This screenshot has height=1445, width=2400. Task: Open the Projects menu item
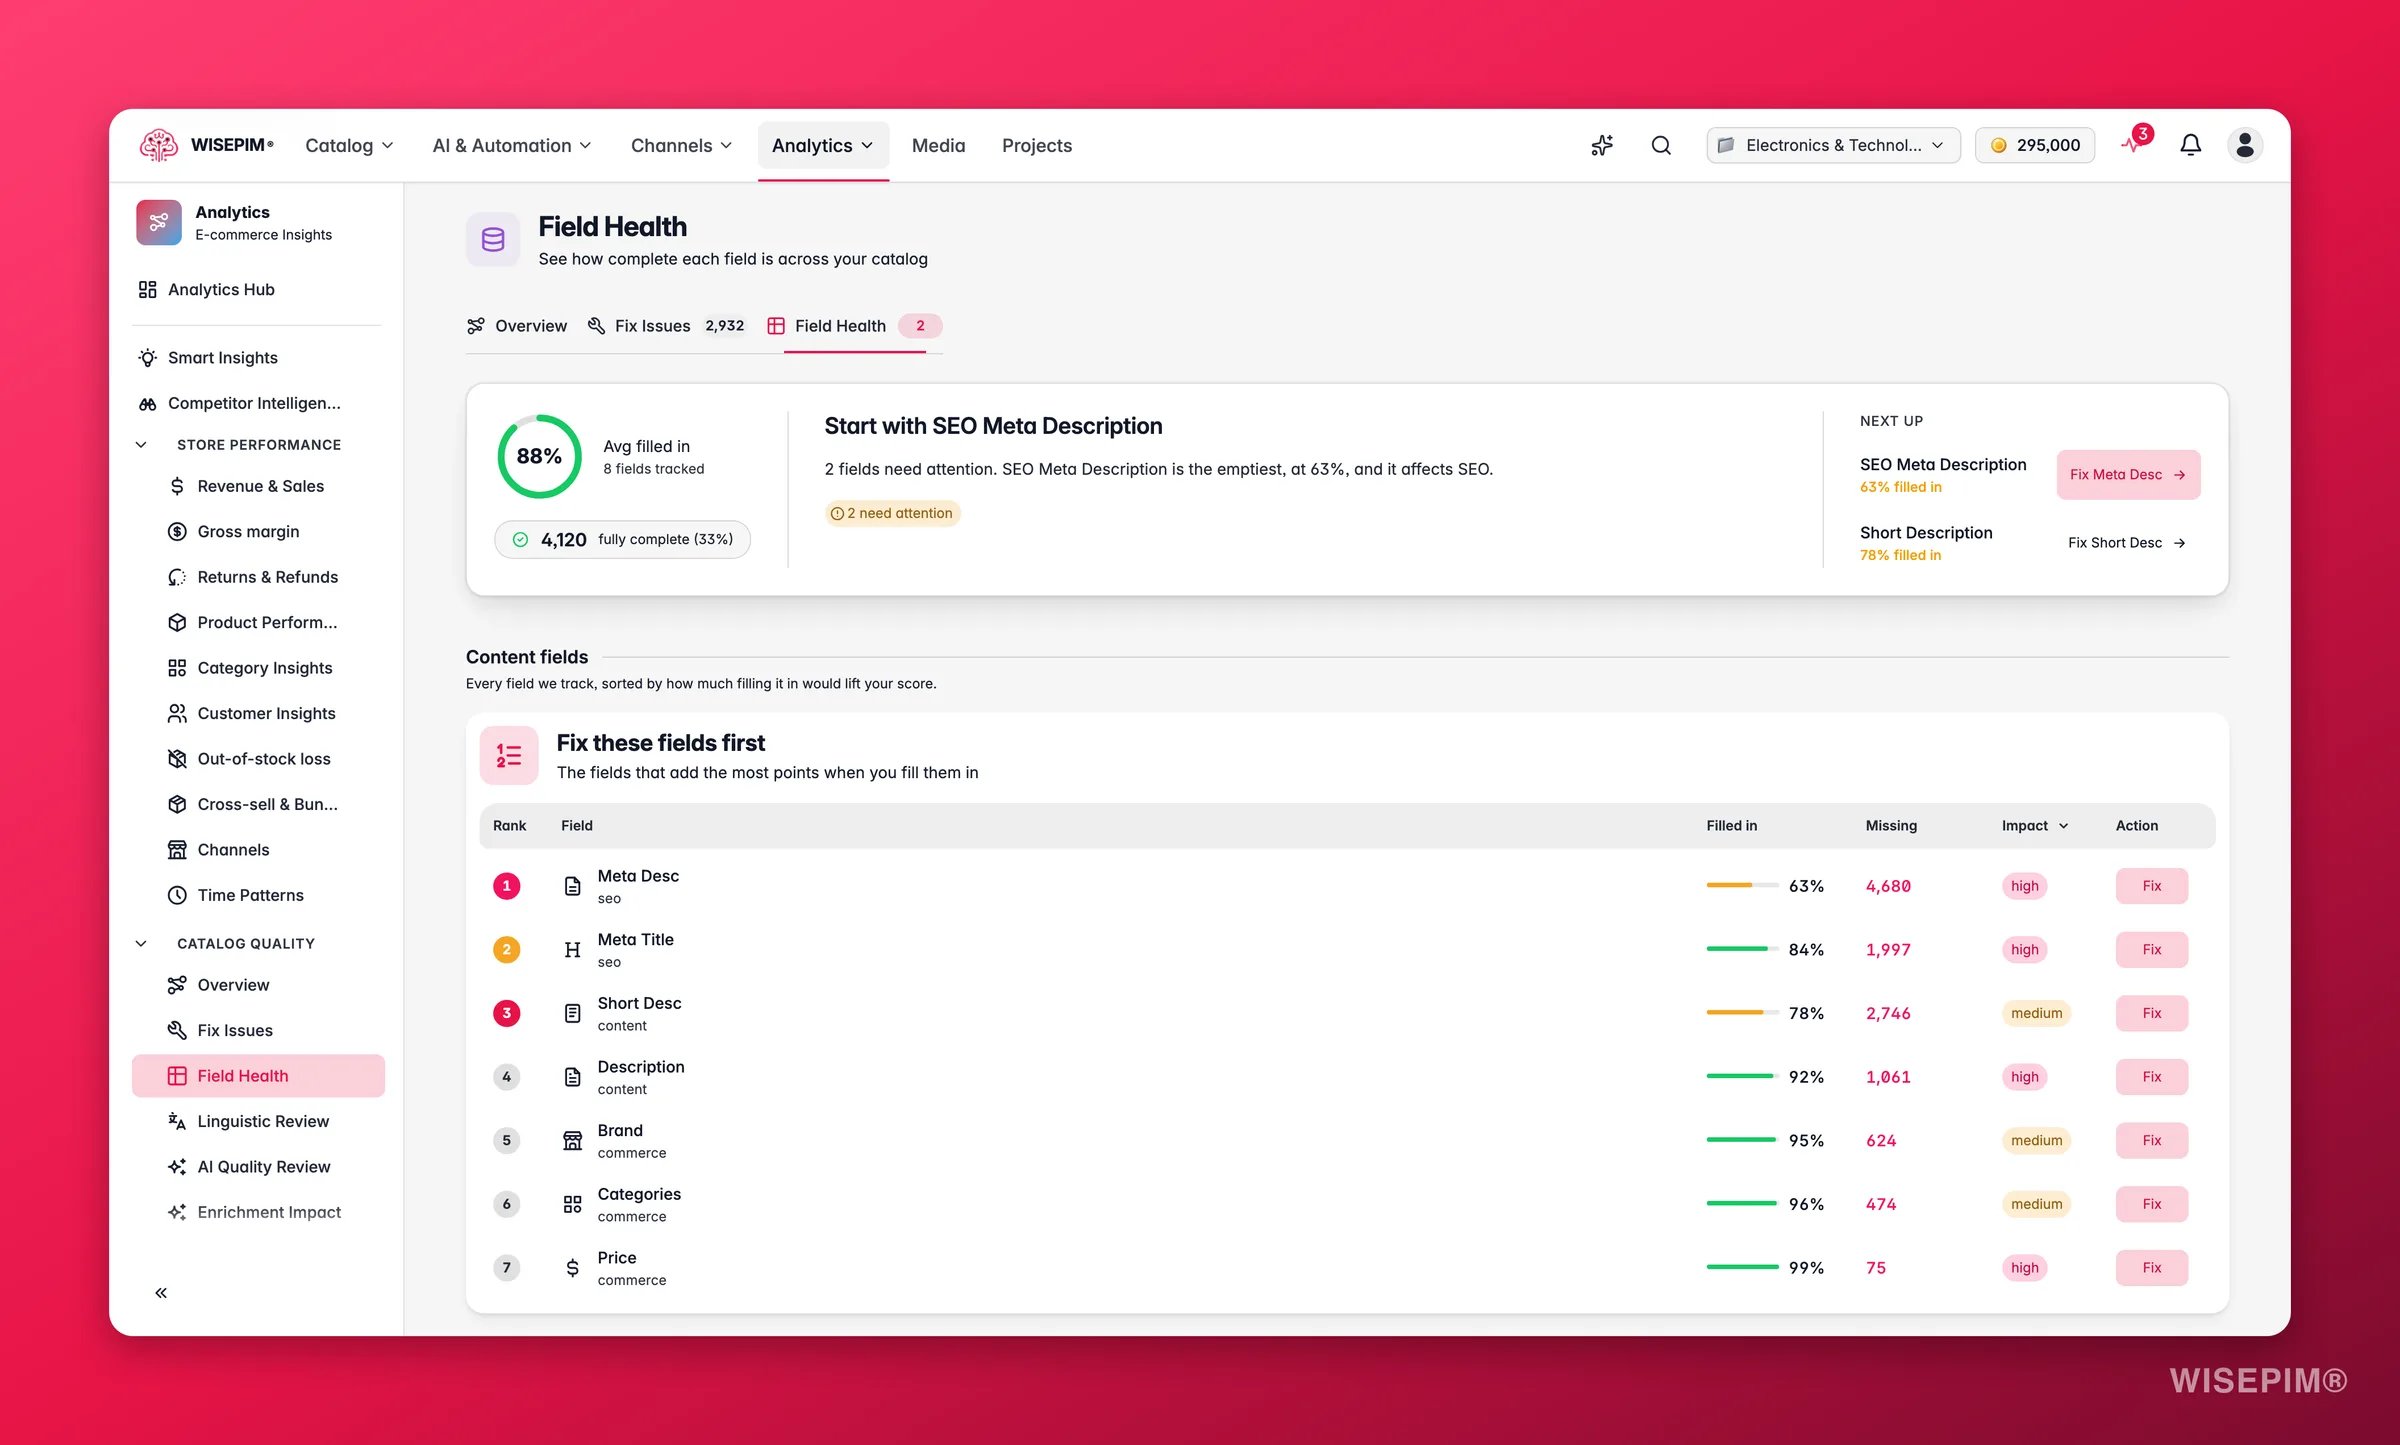coord(1036,146)
